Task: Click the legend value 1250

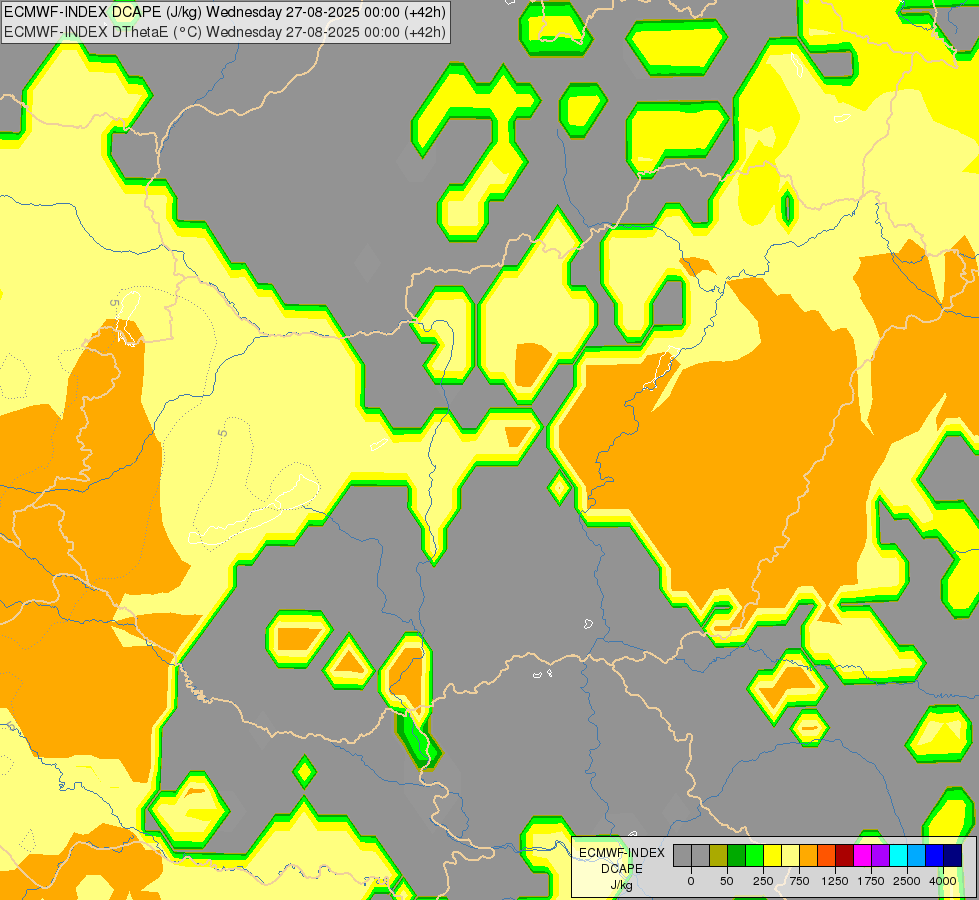Action: 835,881
